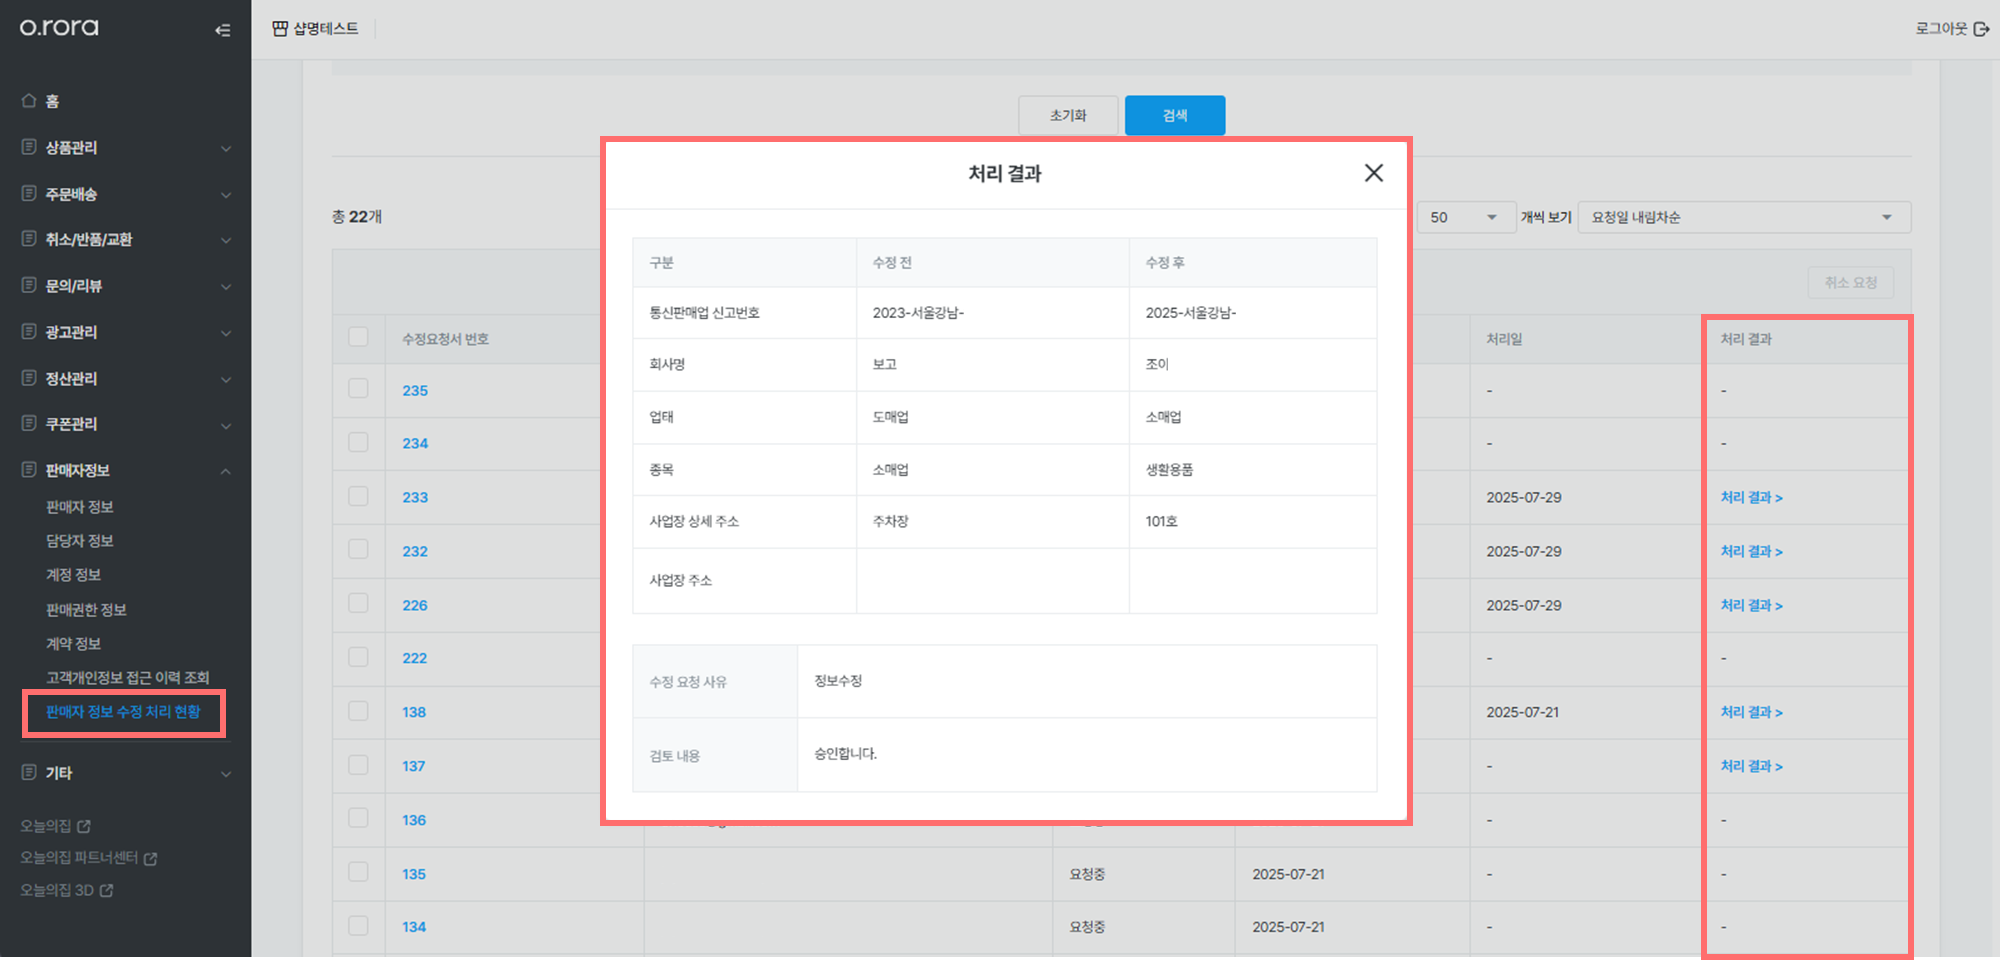Screen dimensions: 2000x960
Task: Open 담당자 정보 submenu item
Action: coord(80,541)
